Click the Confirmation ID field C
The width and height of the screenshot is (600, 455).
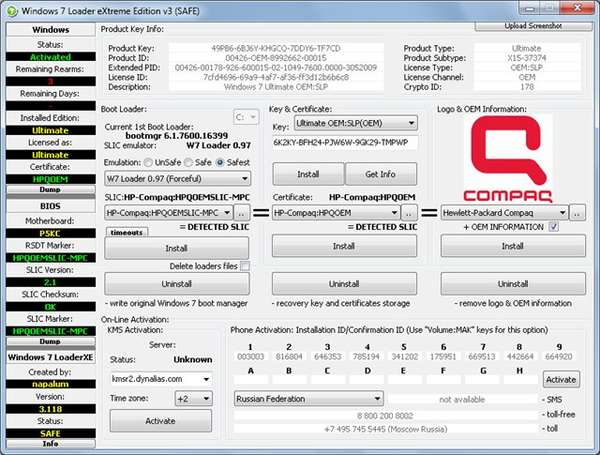(328, 380)
